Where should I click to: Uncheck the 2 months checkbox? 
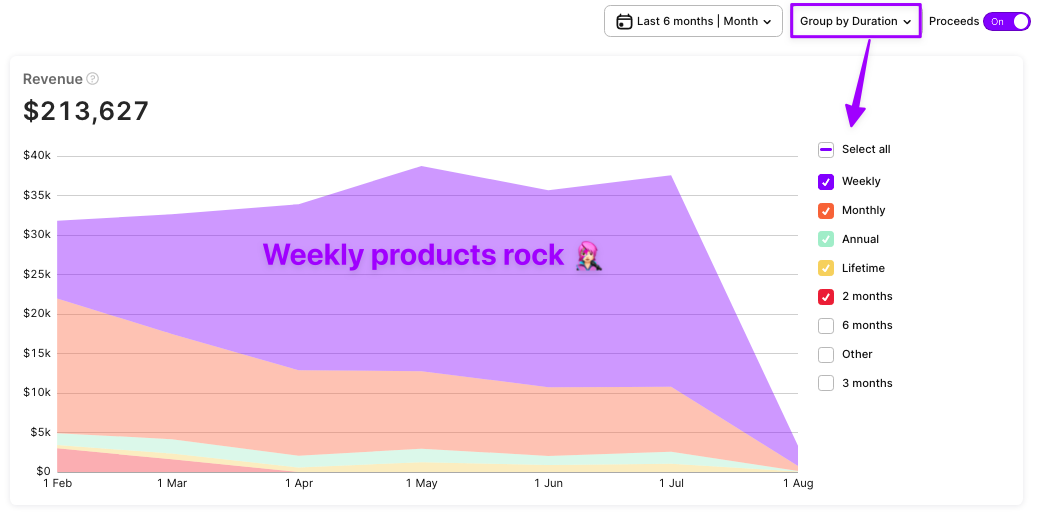click(x=826, y=297)
